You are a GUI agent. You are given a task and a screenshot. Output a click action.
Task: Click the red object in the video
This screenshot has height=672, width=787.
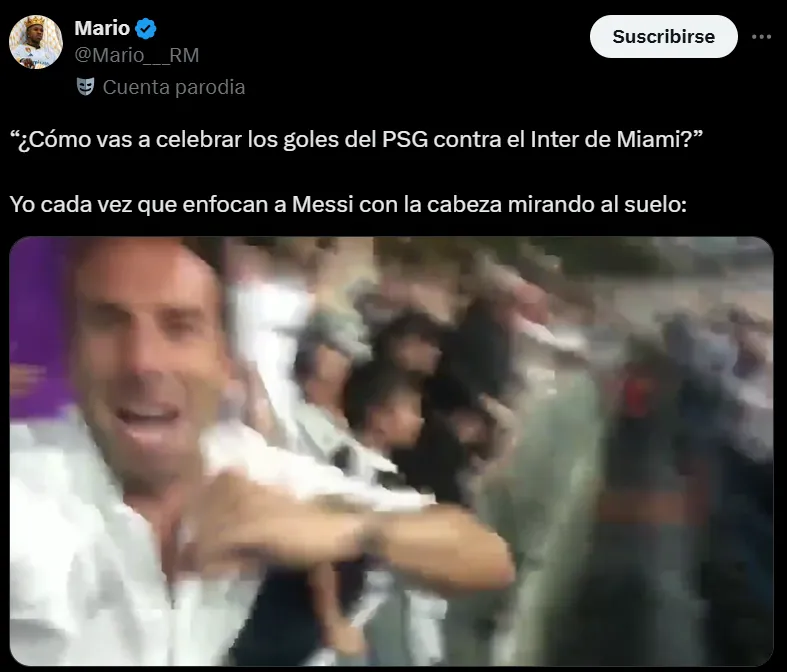click(636, 394)
